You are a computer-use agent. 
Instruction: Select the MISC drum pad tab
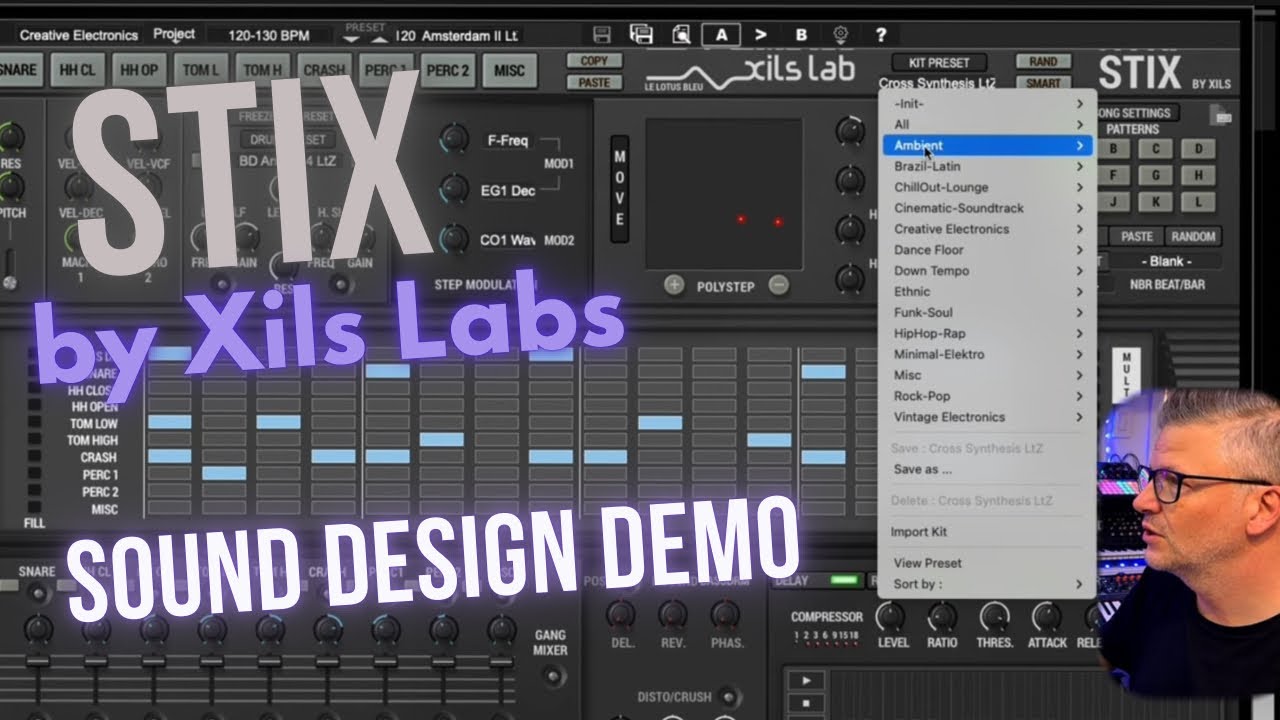(x=508, y=70)
